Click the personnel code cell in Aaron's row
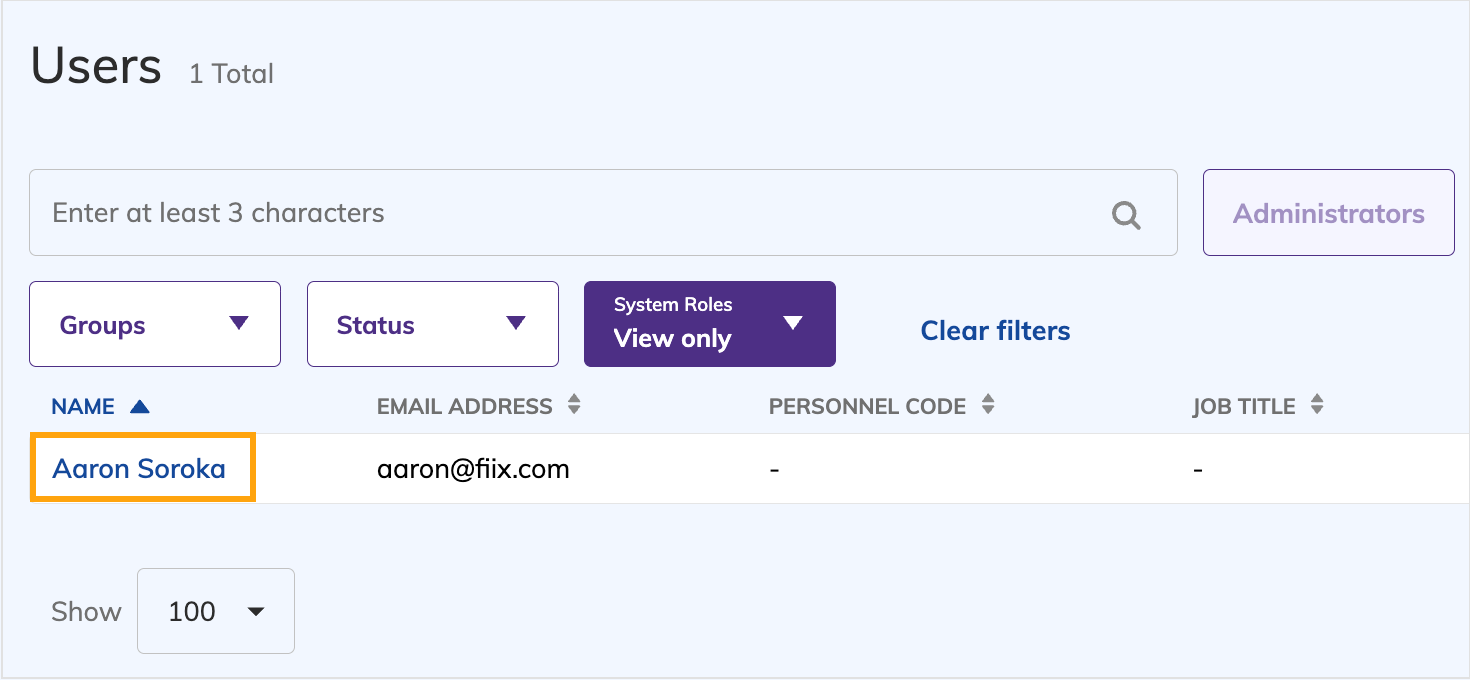Screen dimensions: 1470x680 point(774,468)
